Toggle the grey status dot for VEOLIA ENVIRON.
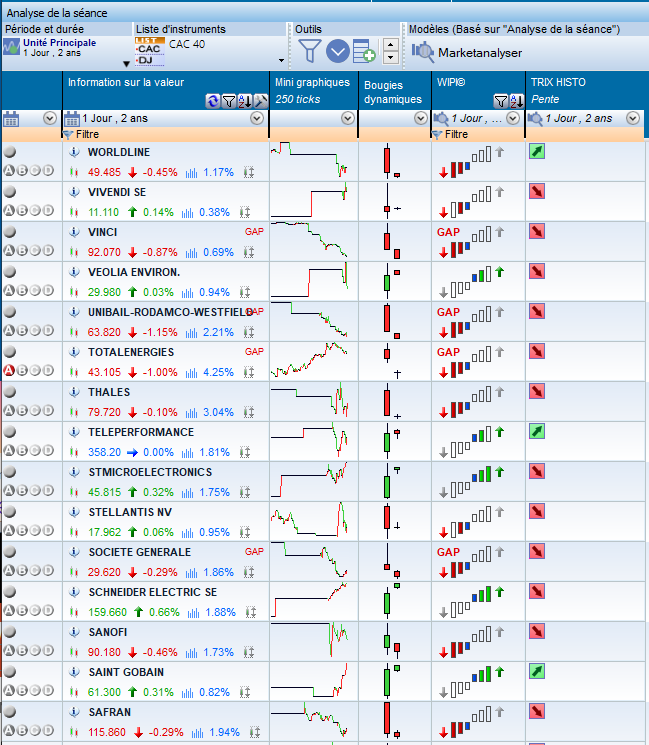The width and height of the screenshot is (649, 745). tap(10, 272)
